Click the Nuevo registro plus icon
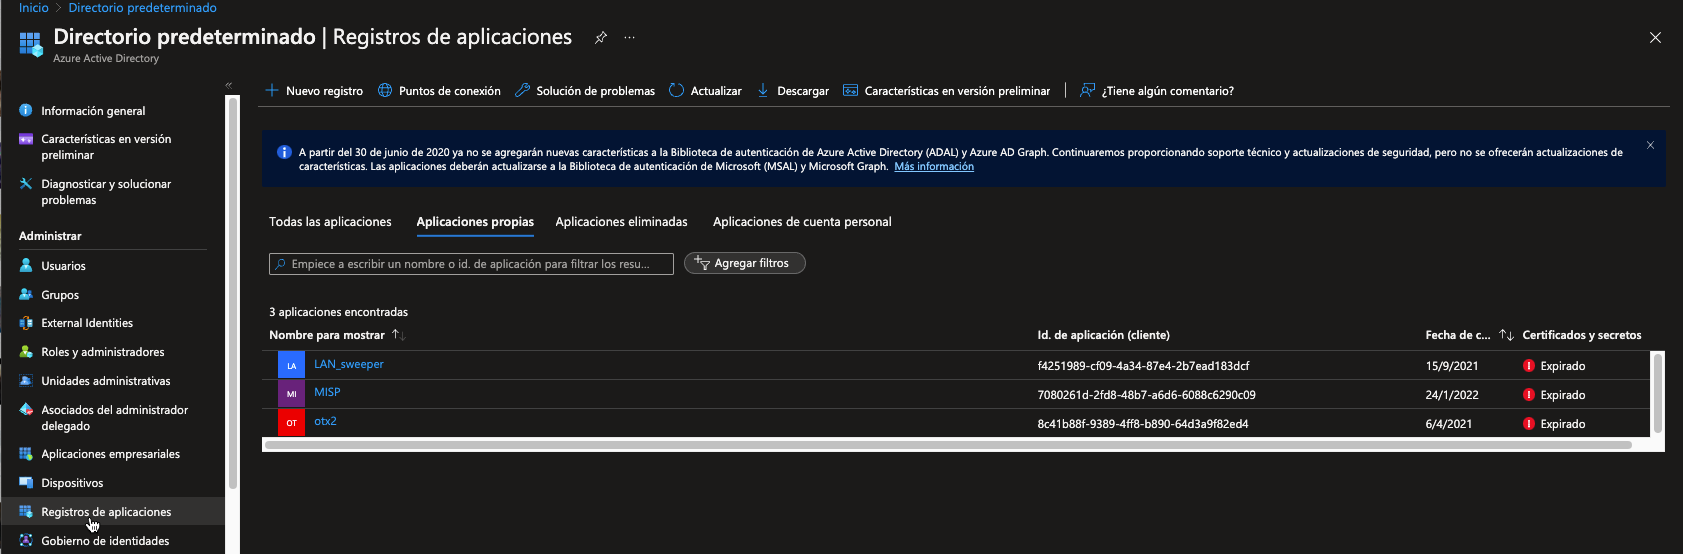This screenshot has width=1683, height=554. (271, 91)
